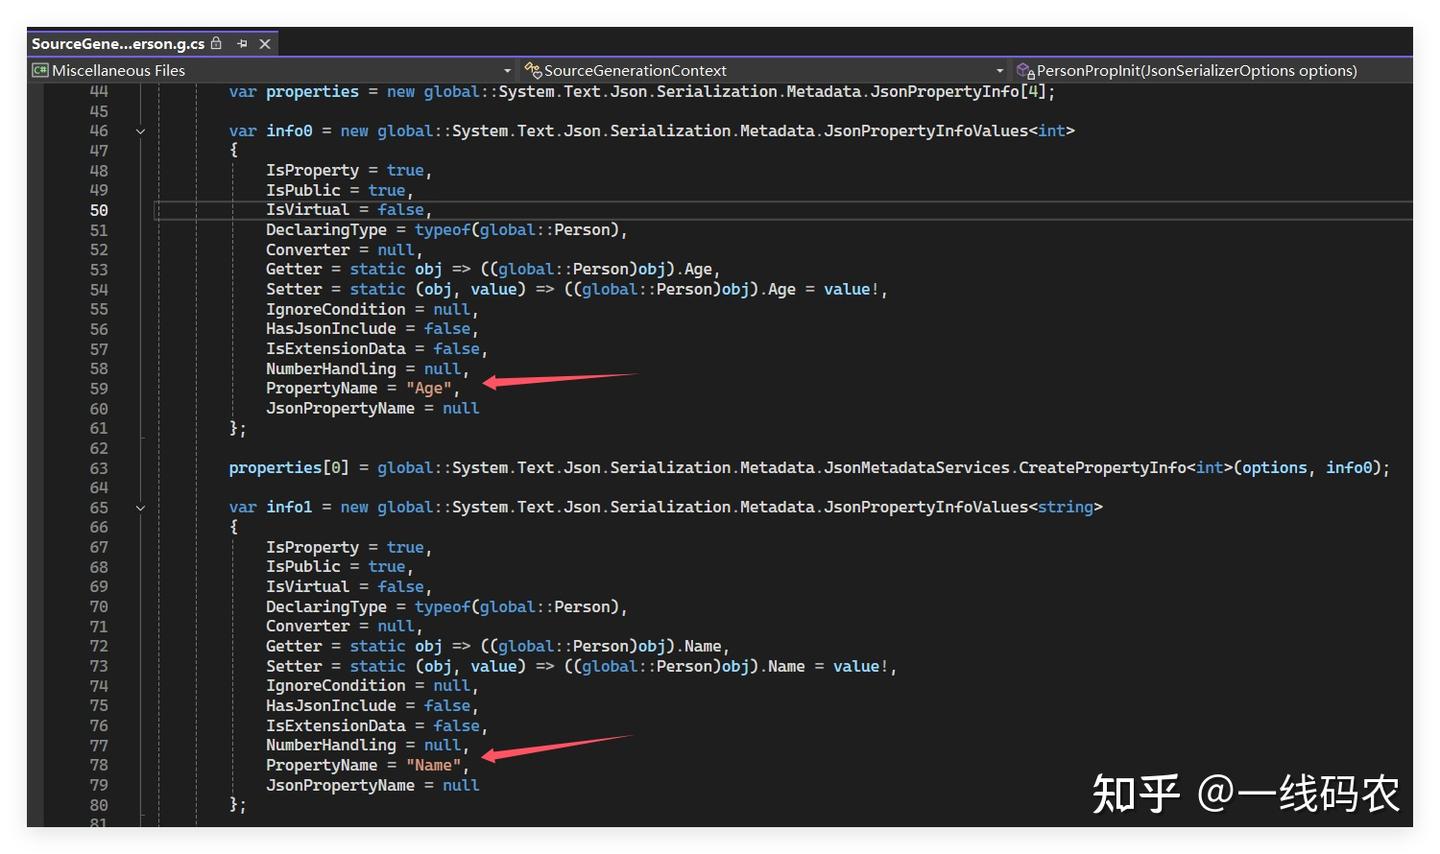This screenshot has height=854, width=1440.
Task: Click the read-only lock icon on the tab
Action: click(216, 43)
